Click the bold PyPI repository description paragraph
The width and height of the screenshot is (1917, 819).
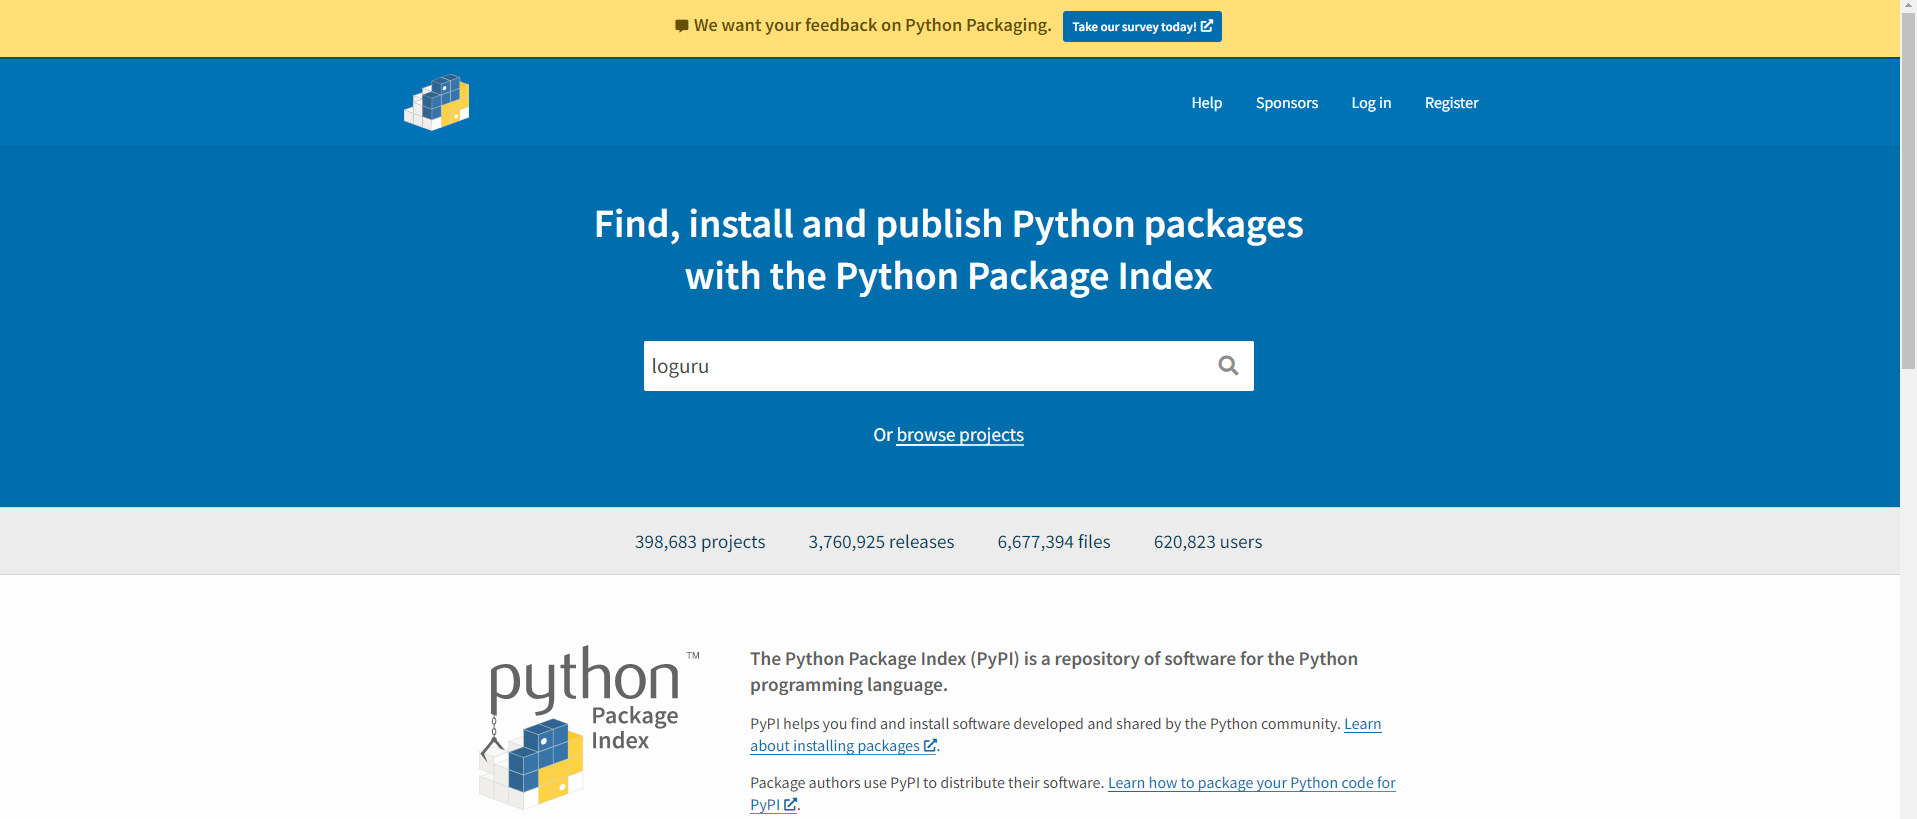click(x=1054, y=672)
